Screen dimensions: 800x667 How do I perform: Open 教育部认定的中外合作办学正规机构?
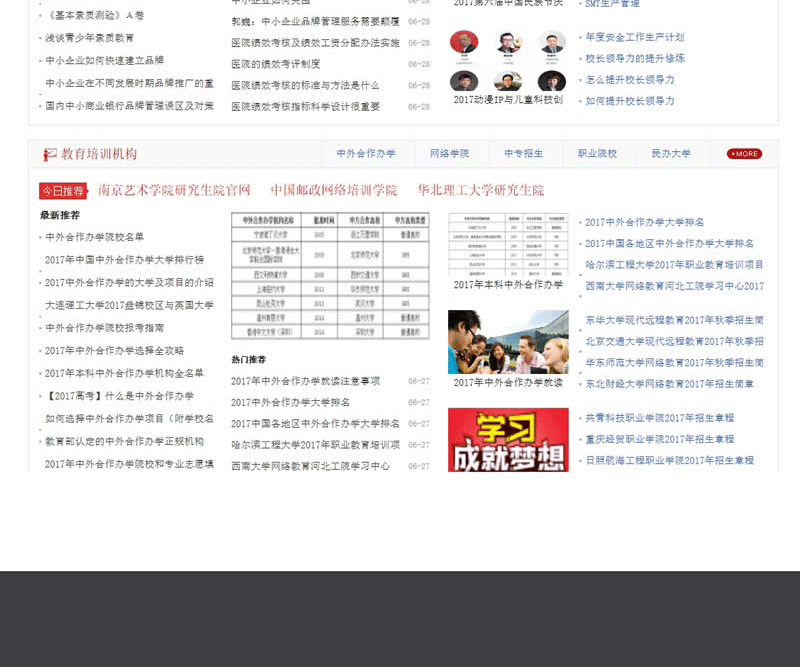pos(124,441)
